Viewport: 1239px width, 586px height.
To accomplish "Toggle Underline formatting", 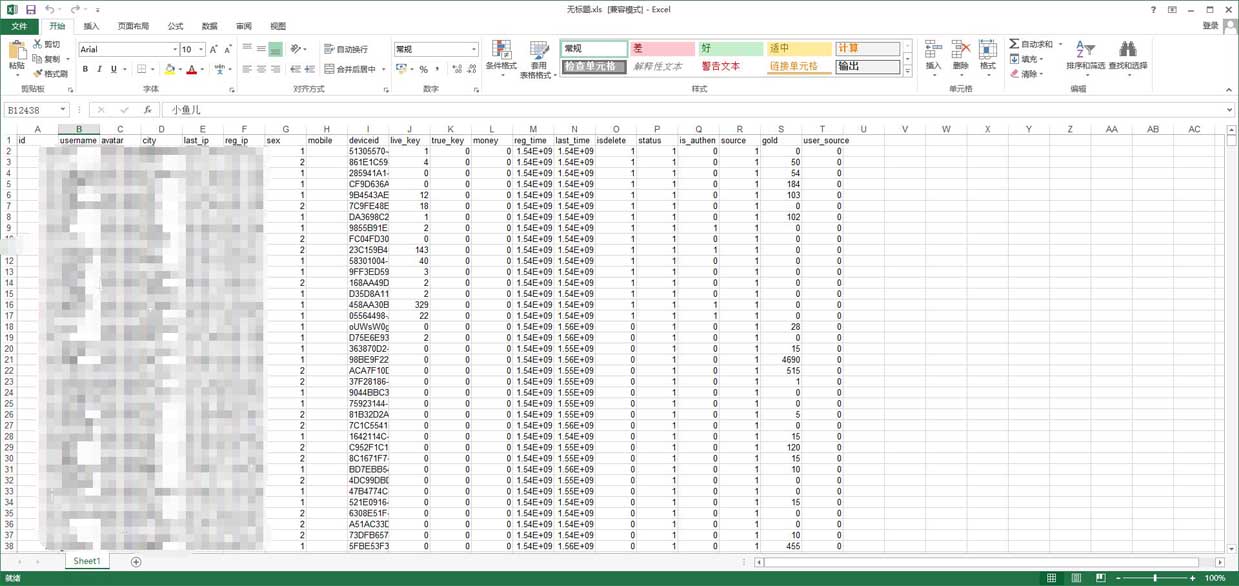I will tap(113, 69).
